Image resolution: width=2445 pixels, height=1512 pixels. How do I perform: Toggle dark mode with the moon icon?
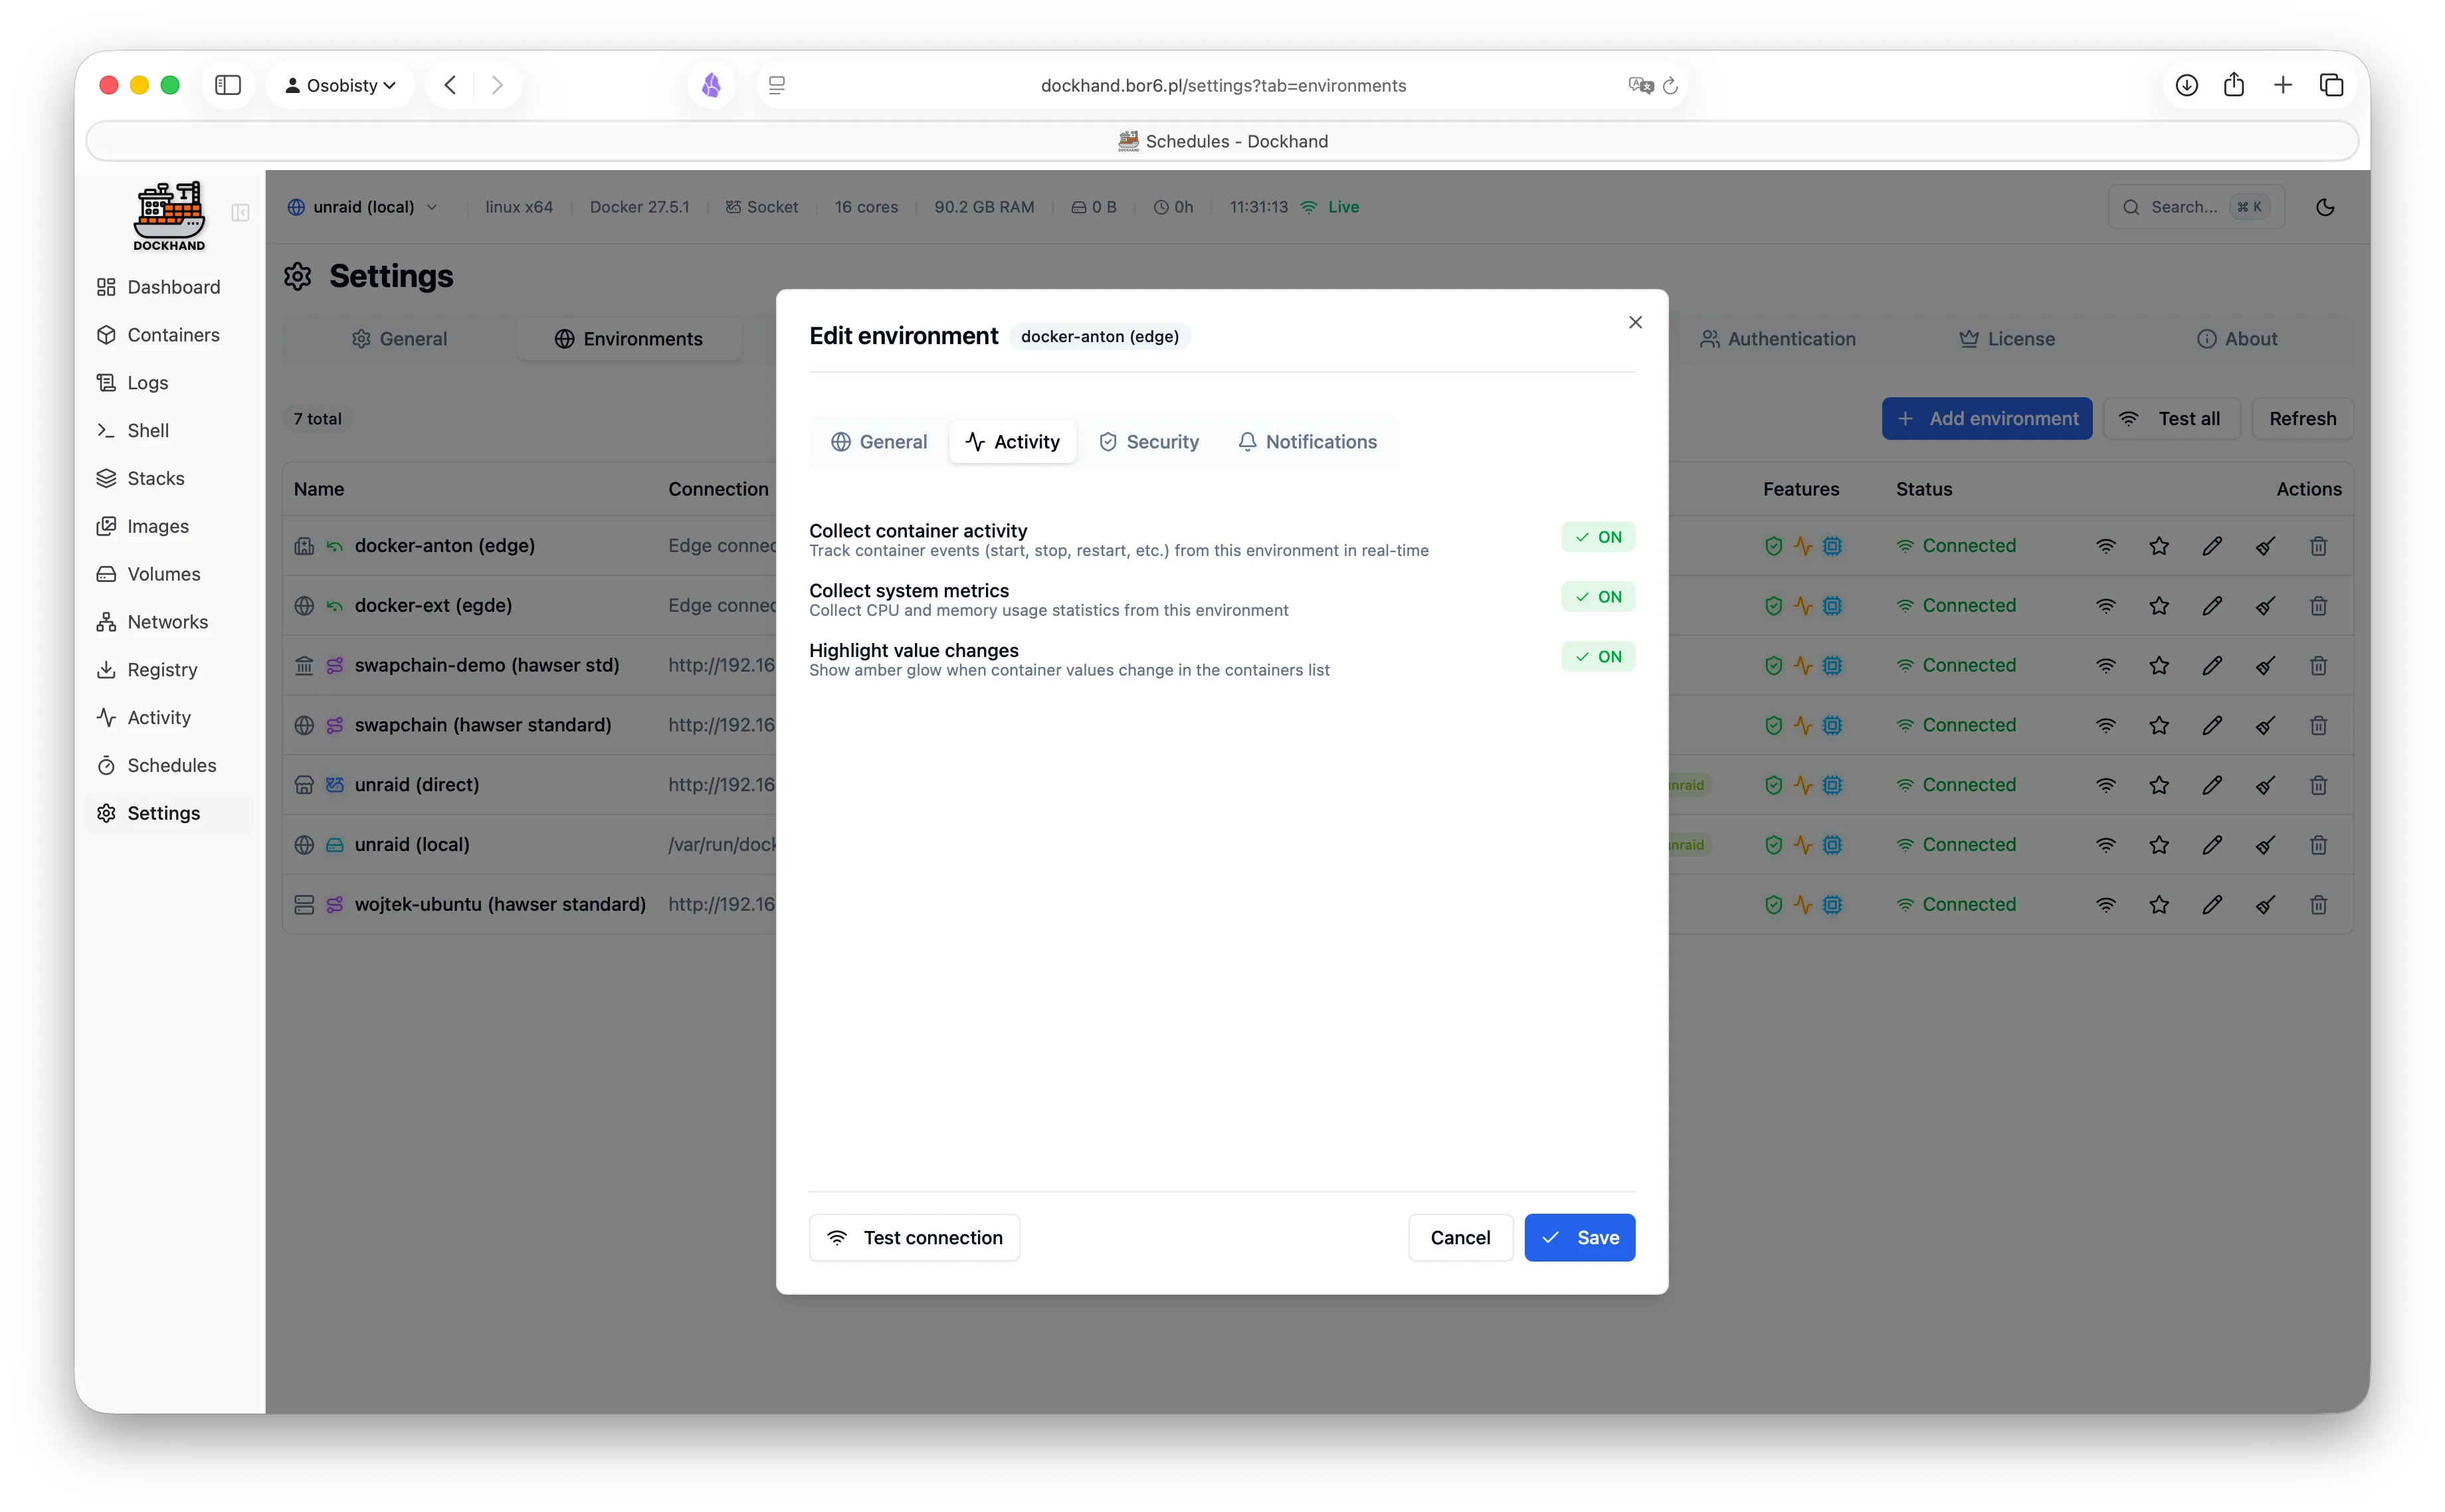tap(2325, 207)
